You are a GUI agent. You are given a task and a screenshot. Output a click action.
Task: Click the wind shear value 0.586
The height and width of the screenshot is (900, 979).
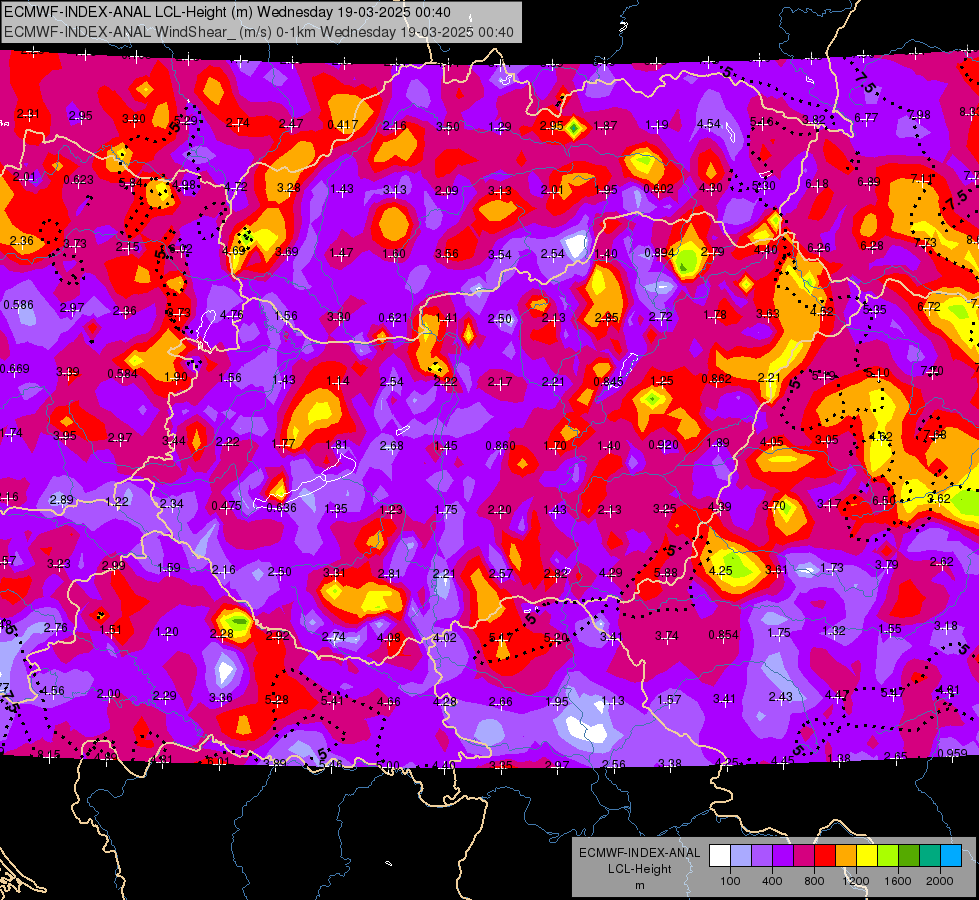pyautogui.click(x=19, y=305)
